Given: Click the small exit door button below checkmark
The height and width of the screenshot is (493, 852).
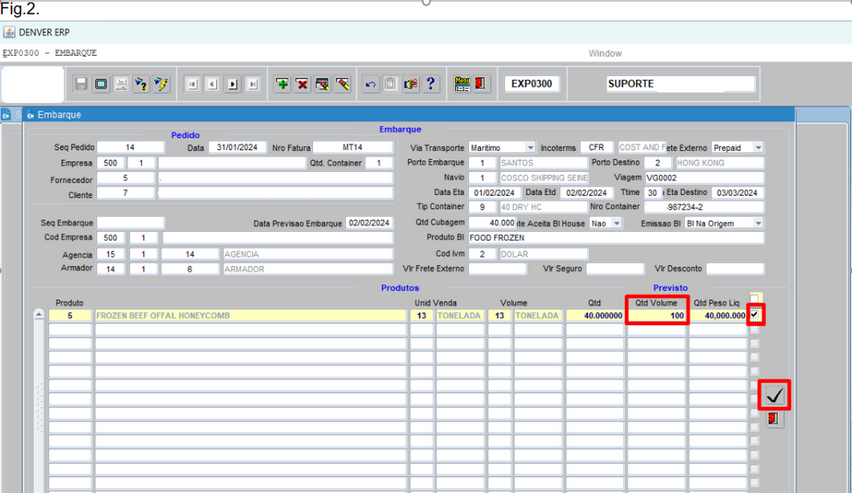Looking at the screenshot, I should (x=773, y=420).
